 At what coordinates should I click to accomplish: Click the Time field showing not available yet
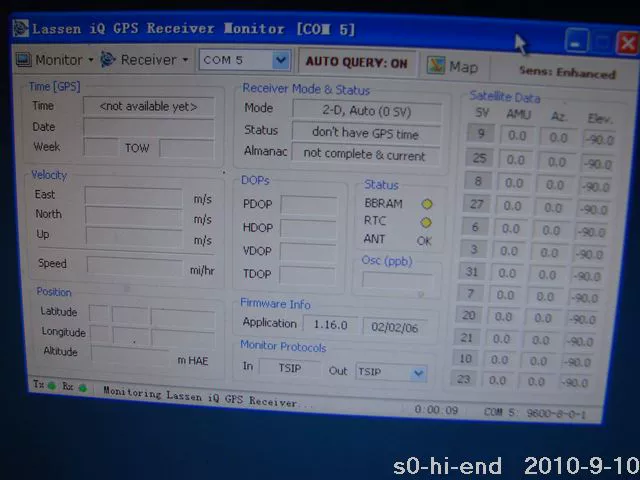pos(149,106)
